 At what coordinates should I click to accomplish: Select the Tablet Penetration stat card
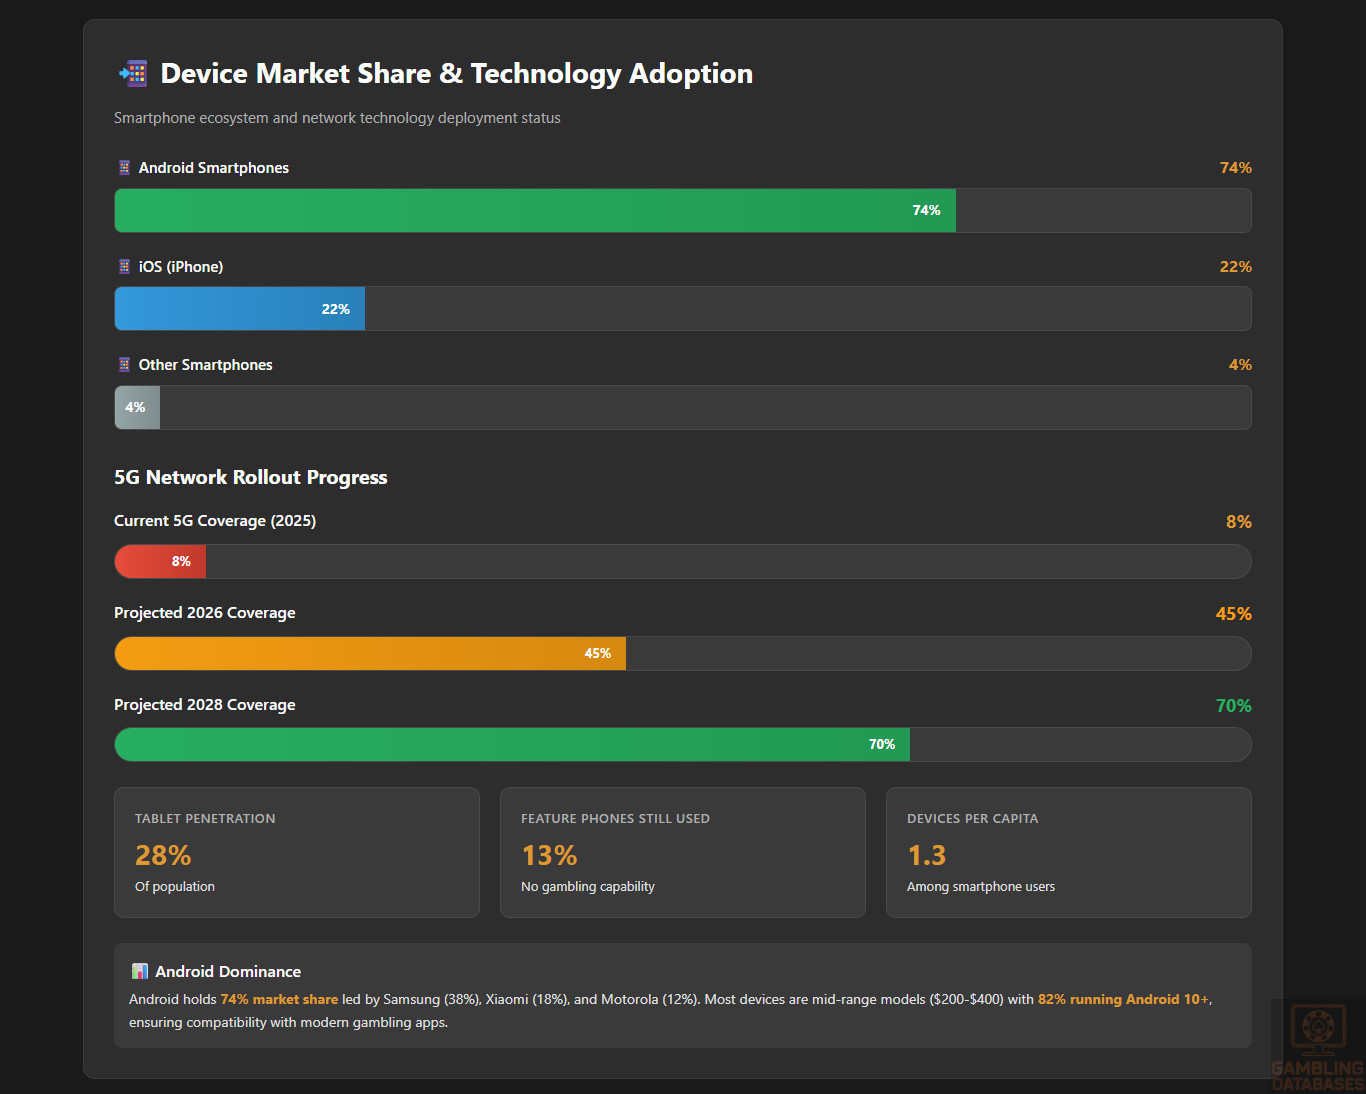point(297,852)
